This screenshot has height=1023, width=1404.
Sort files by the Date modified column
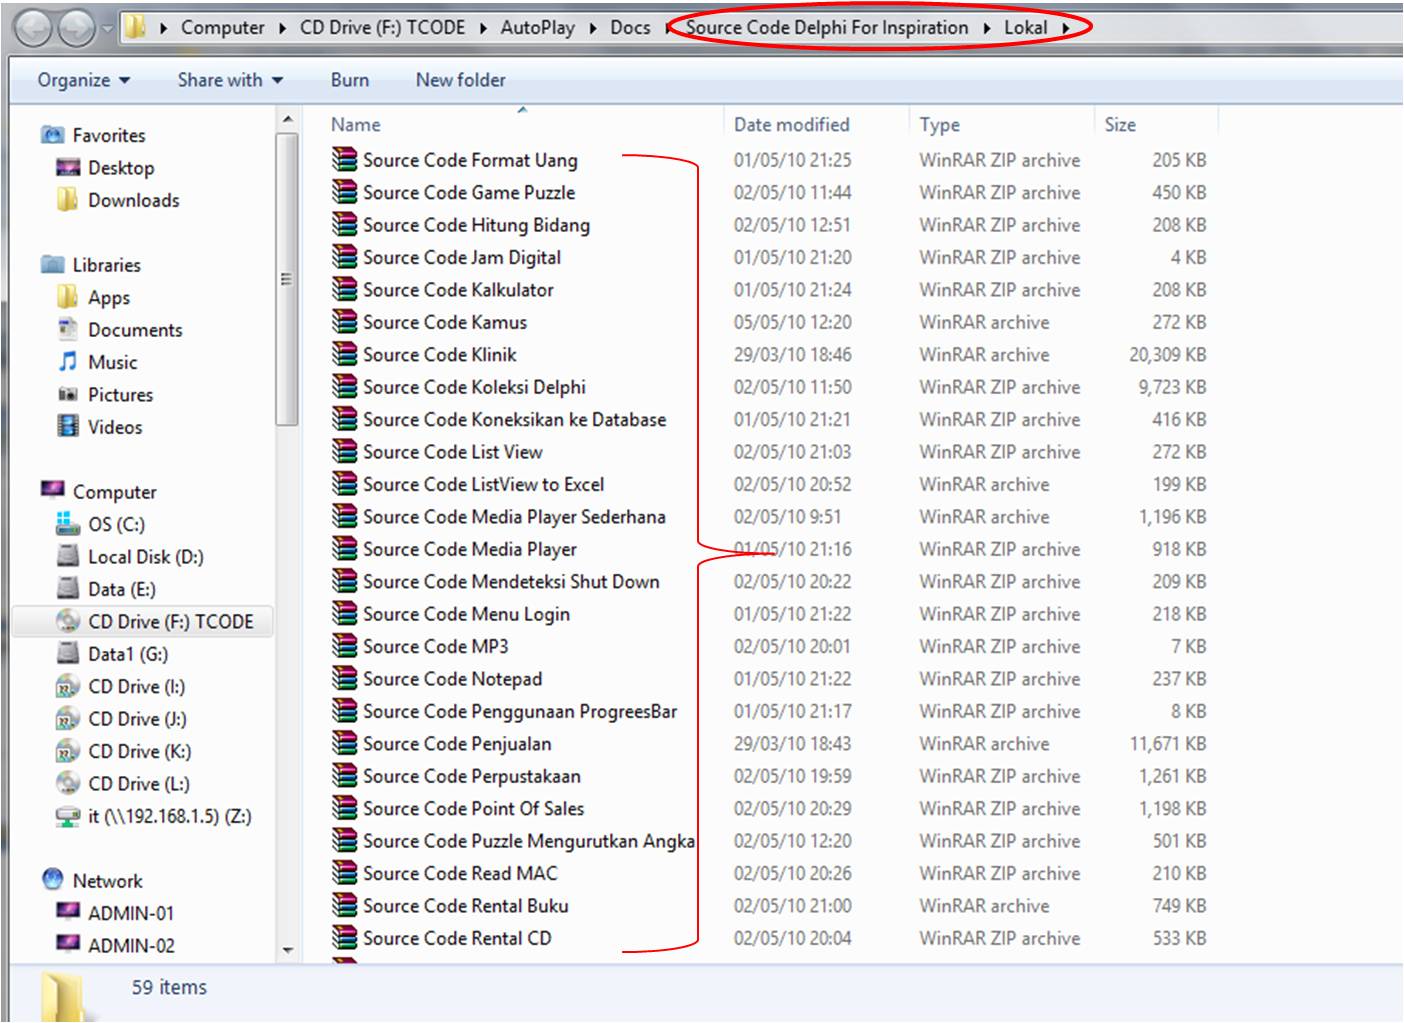[x=792, y=124]
